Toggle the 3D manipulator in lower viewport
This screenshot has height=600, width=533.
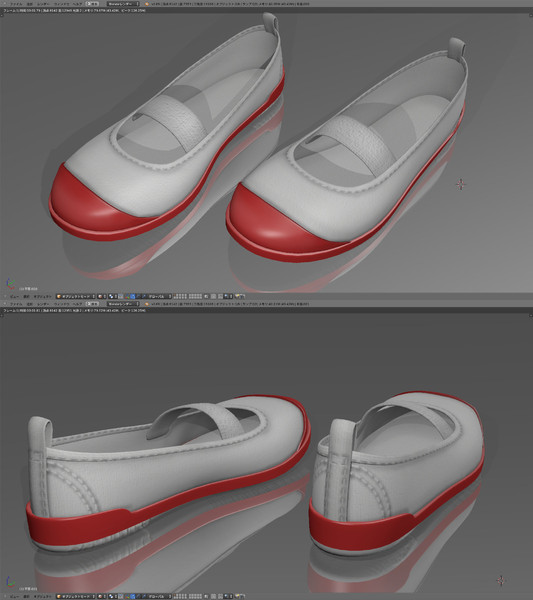[x=127, y=597]
